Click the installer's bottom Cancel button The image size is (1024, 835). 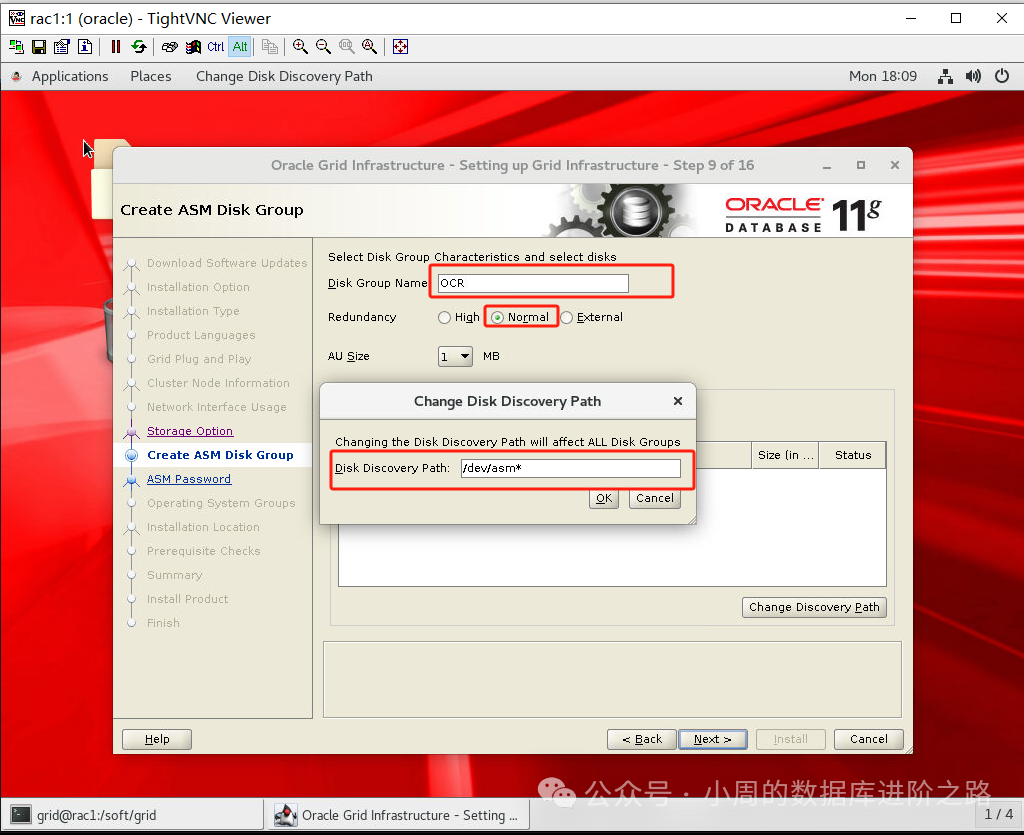point(869,739)
